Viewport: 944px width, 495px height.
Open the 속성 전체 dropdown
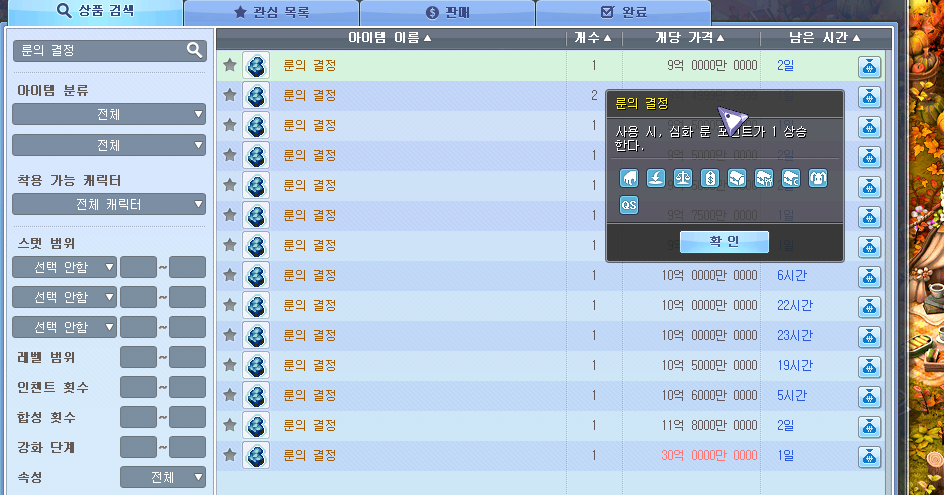point(163,477)
